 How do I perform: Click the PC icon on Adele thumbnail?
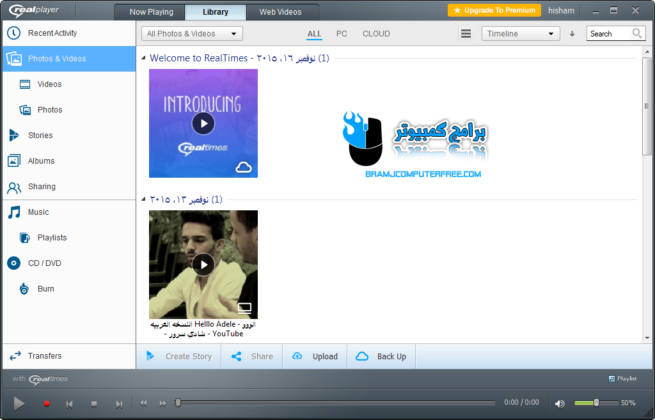[x=244, y=308]
